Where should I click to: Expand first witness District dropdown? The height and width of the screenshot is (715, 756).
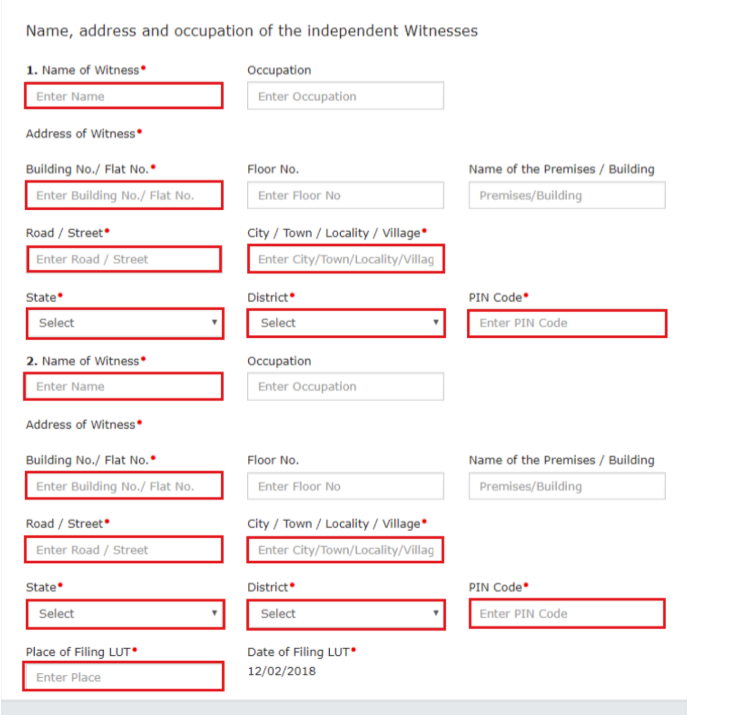345,323
